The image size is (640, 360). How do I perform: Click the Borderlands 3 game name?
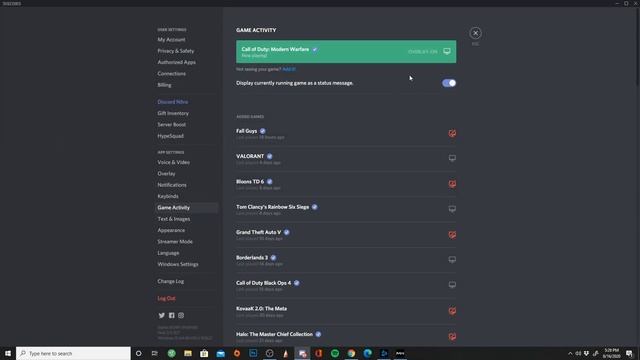252,258
